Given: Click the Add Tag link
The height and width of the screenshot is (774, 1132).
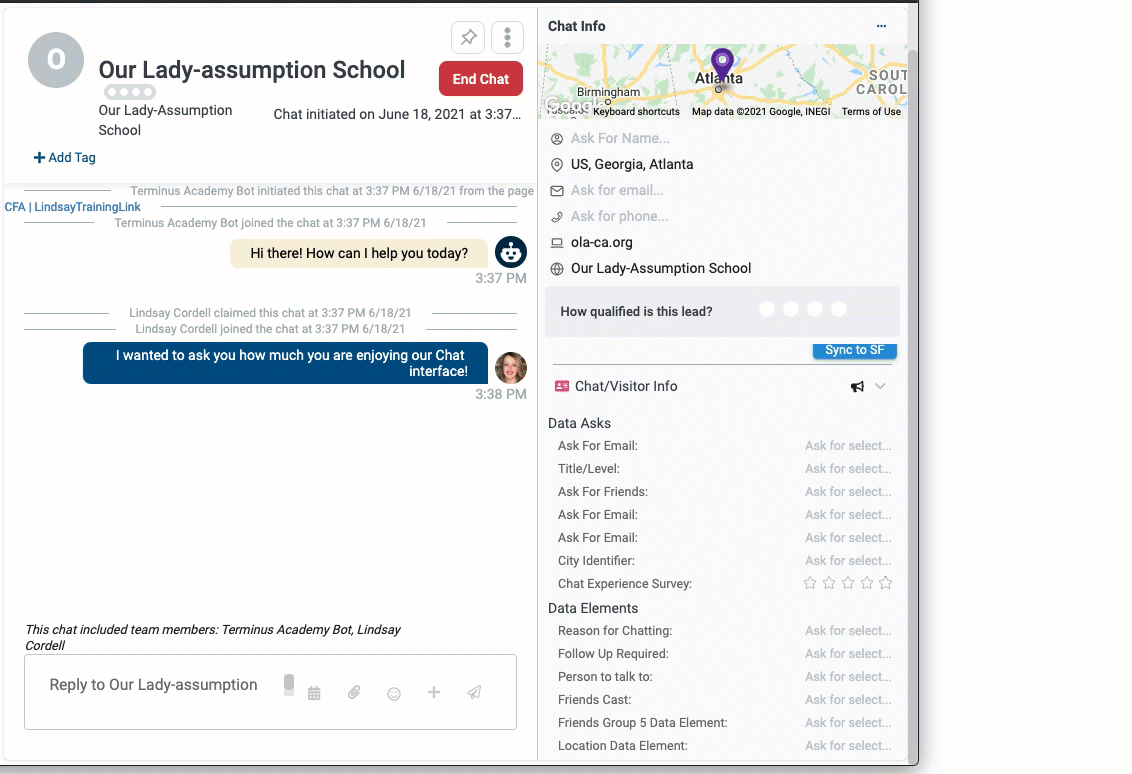Looking at the screenshot, I should point(64,157).
